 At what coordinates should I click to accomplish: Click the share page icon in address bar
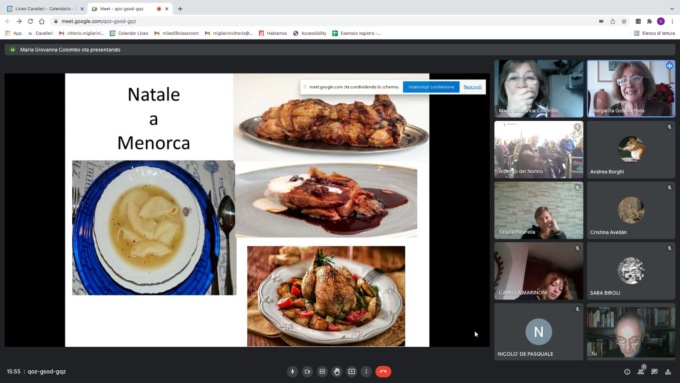(612, 21)
